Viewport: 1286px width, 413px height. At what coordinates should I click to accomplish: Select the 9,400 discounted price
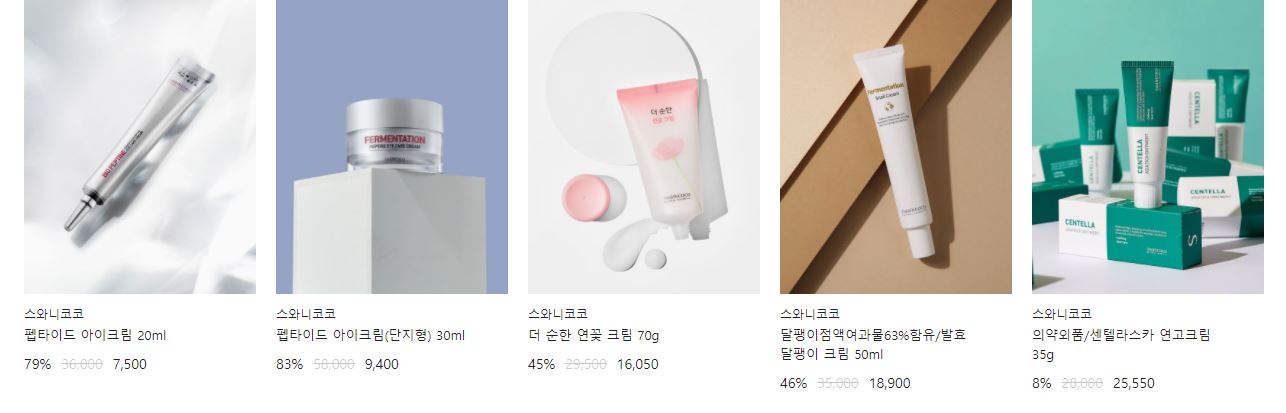coord(382,364)
